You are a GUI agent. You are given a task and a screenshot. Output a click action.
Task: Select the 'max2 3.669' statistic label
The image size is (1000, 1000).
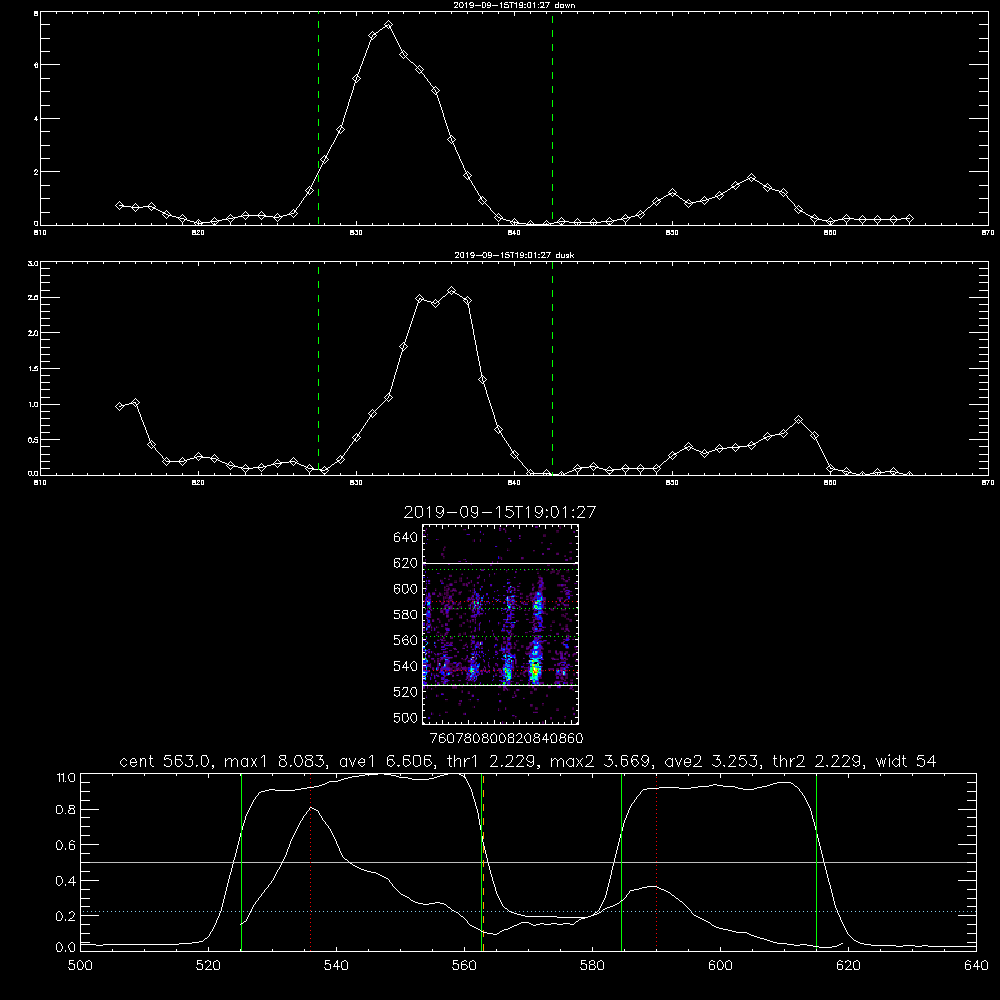602,761
